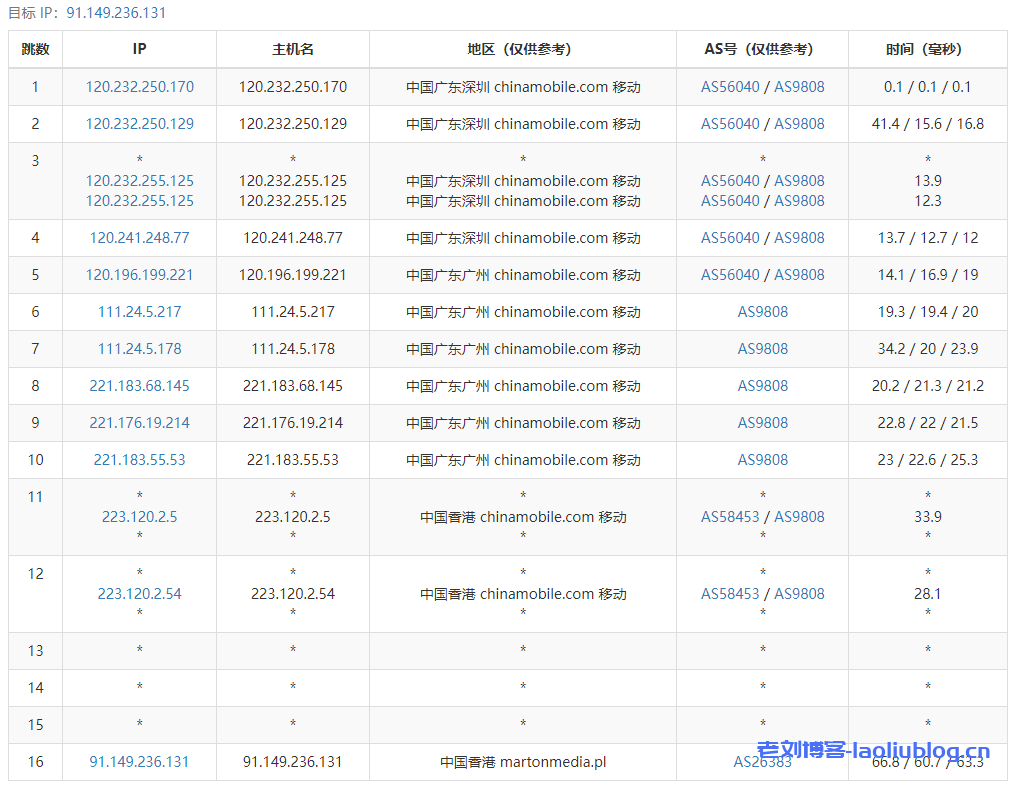Click the hop 5 IP 120.196.199.221
This screenshot has height=788, width=1016.
coord(139,274)
